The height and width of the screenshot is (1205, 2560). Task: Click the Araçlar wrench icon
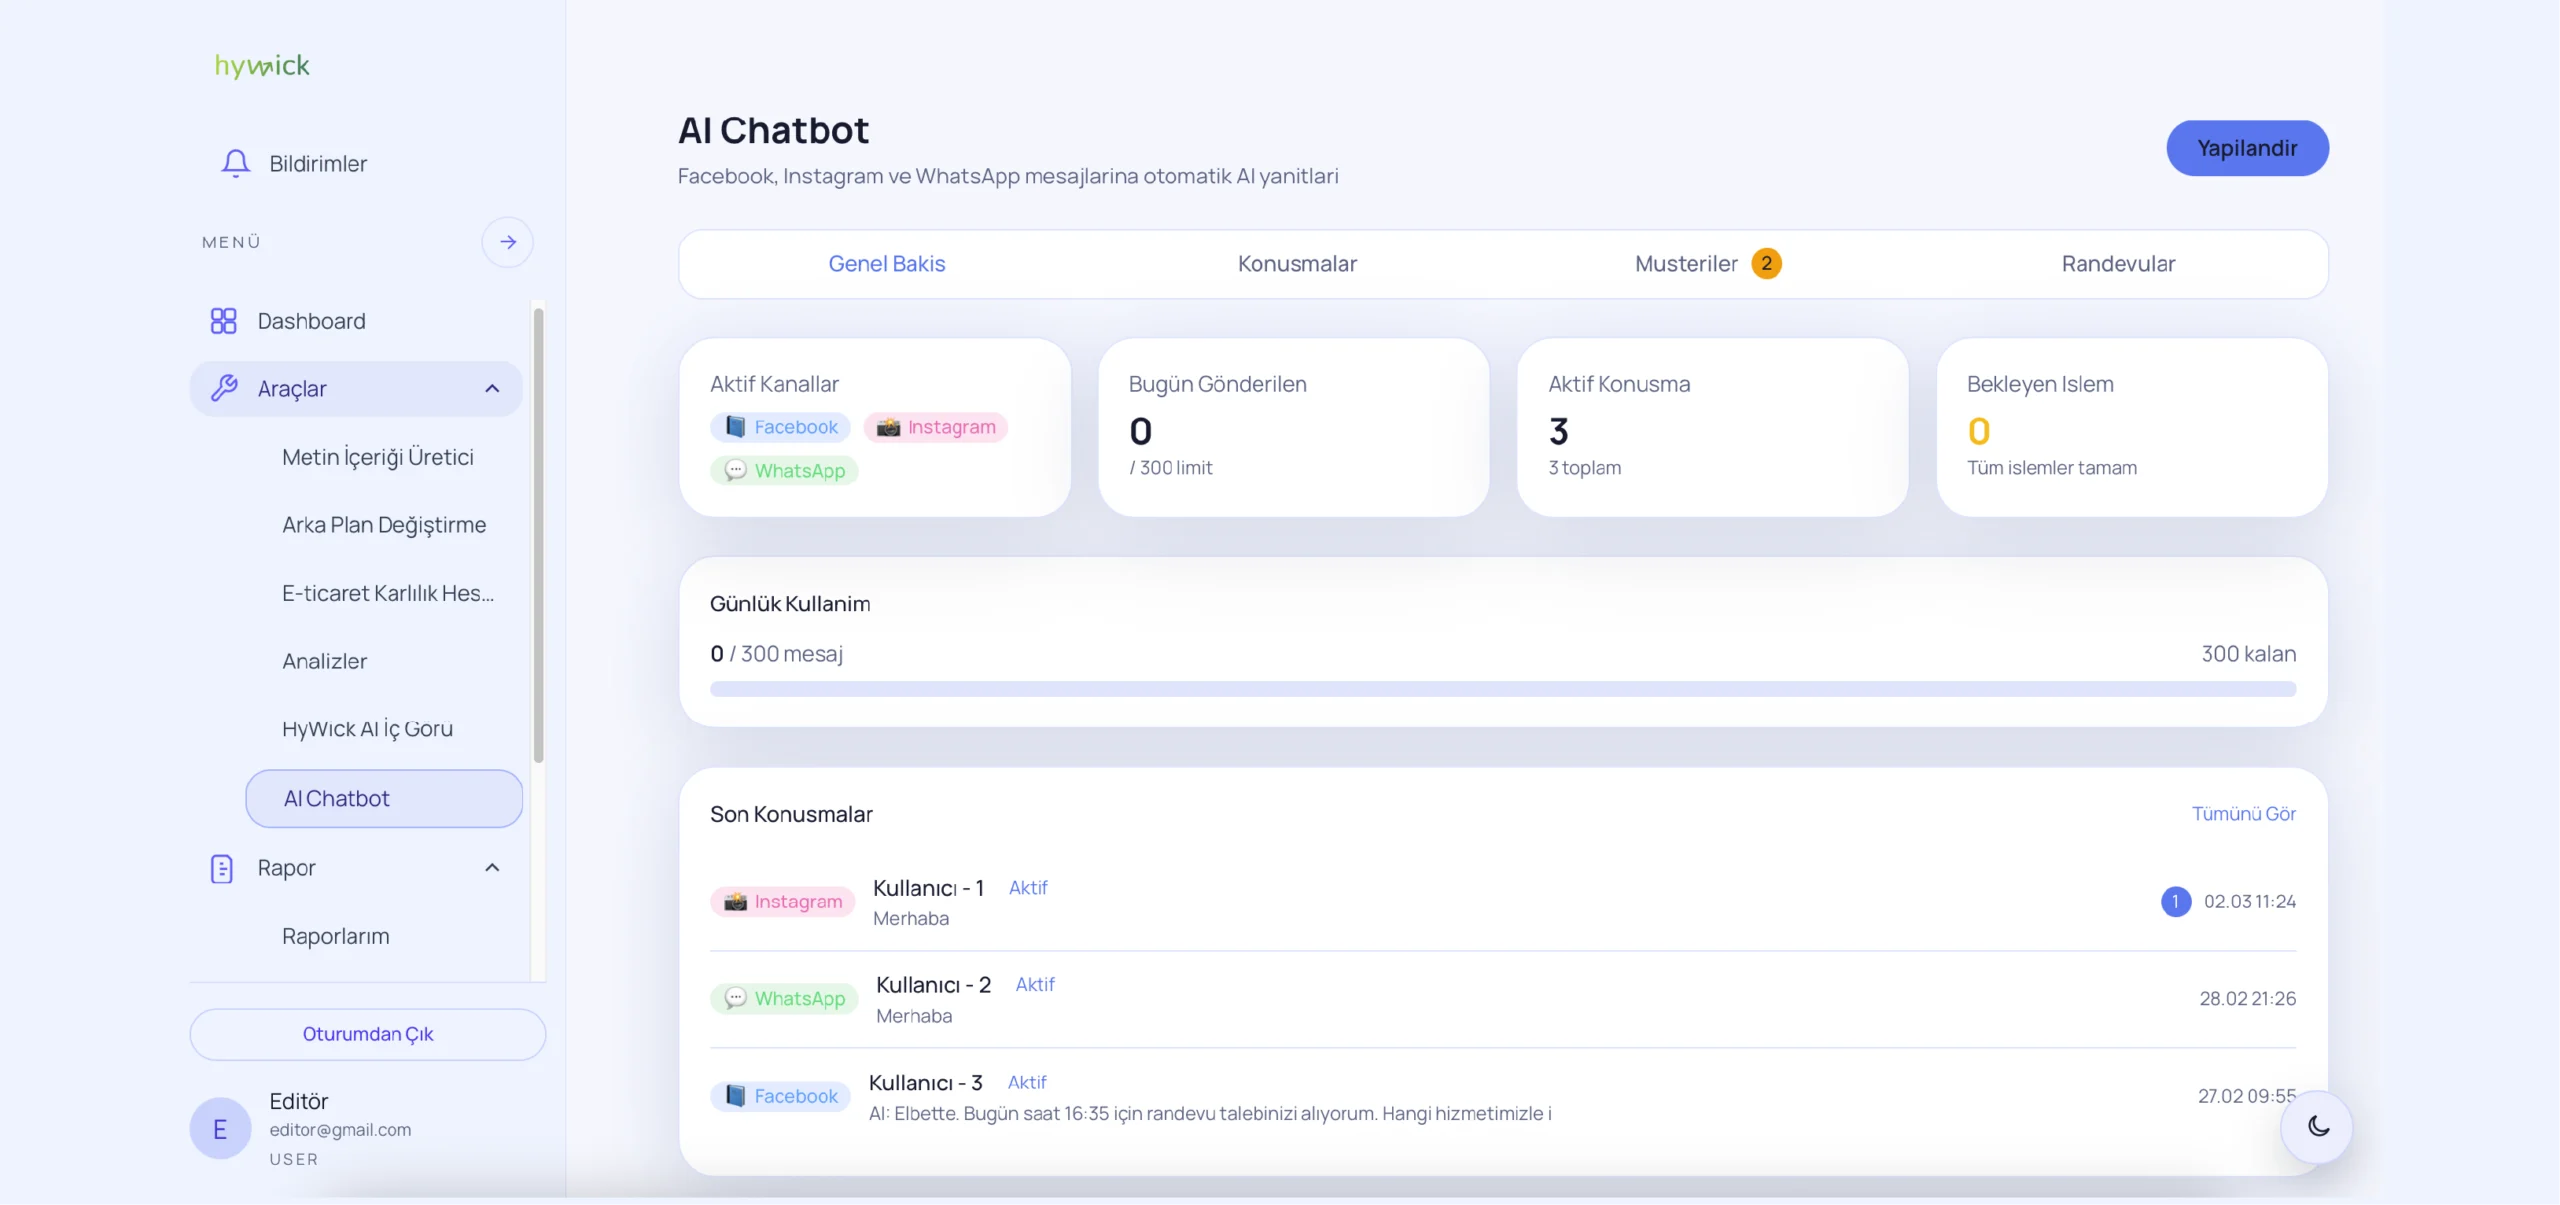pyautogui.click(x=224, y=388)
